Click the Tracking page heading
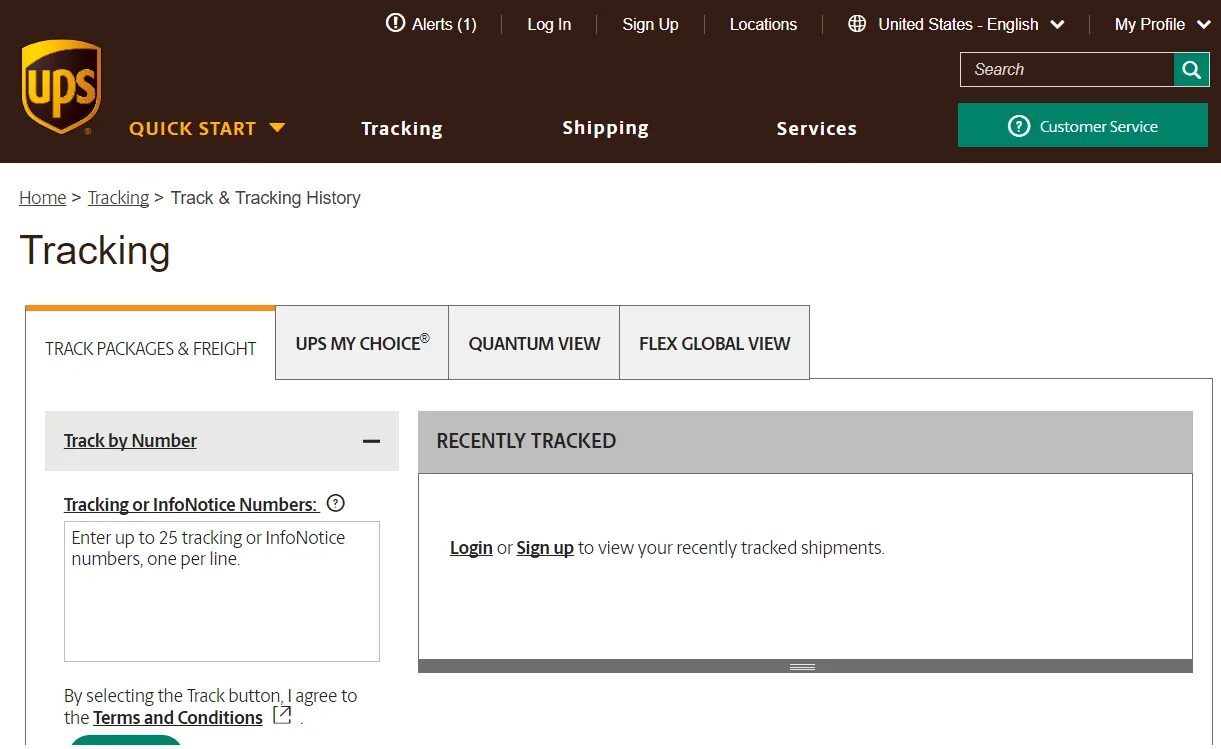The width and height of the screenshot is (1221, 749). point(95,250)
